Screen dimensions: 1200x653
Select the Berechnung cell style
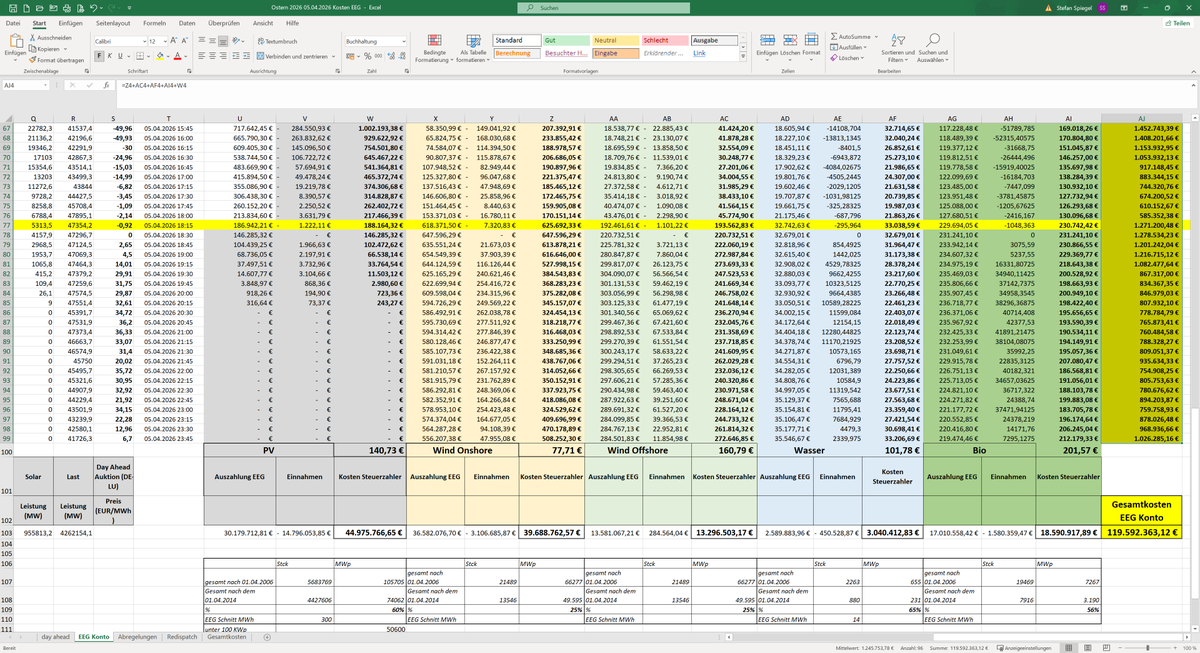[x=518, y=52]
